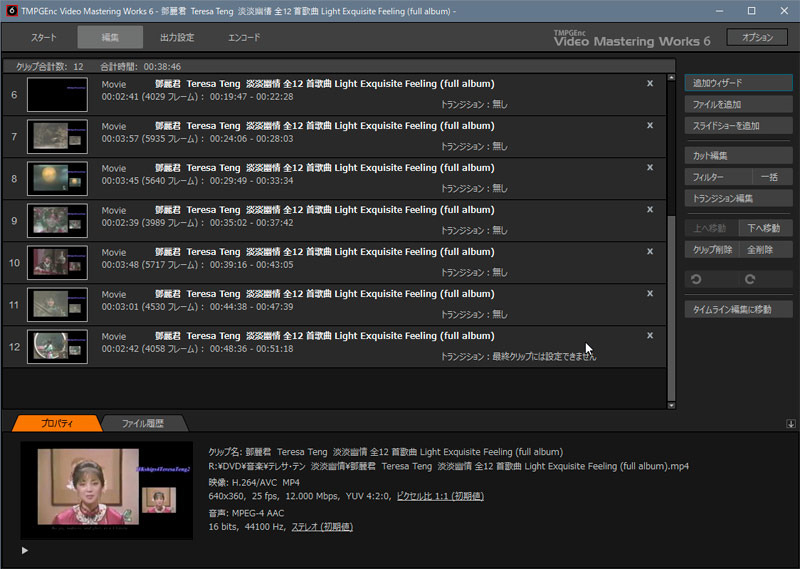Collapse the properties panel with down-arrow icon
The width and height of the screenshot is (800, 569).
click(x=791, y=424)
